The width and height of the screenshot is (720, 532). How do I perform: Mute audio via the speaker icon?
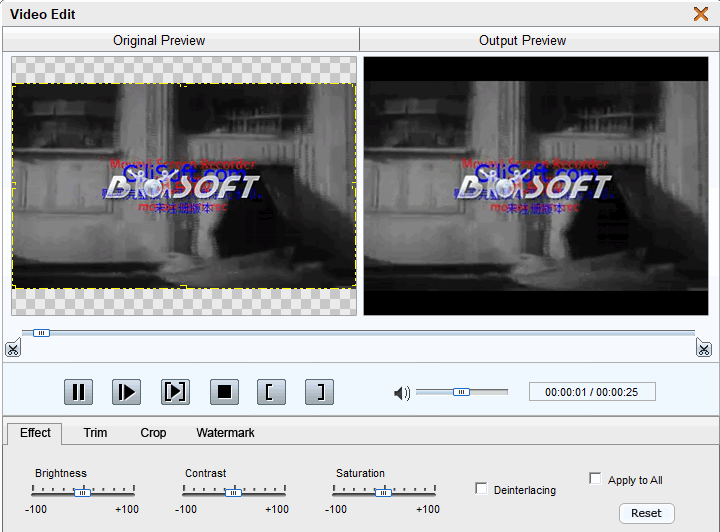[x=402, y=393]
